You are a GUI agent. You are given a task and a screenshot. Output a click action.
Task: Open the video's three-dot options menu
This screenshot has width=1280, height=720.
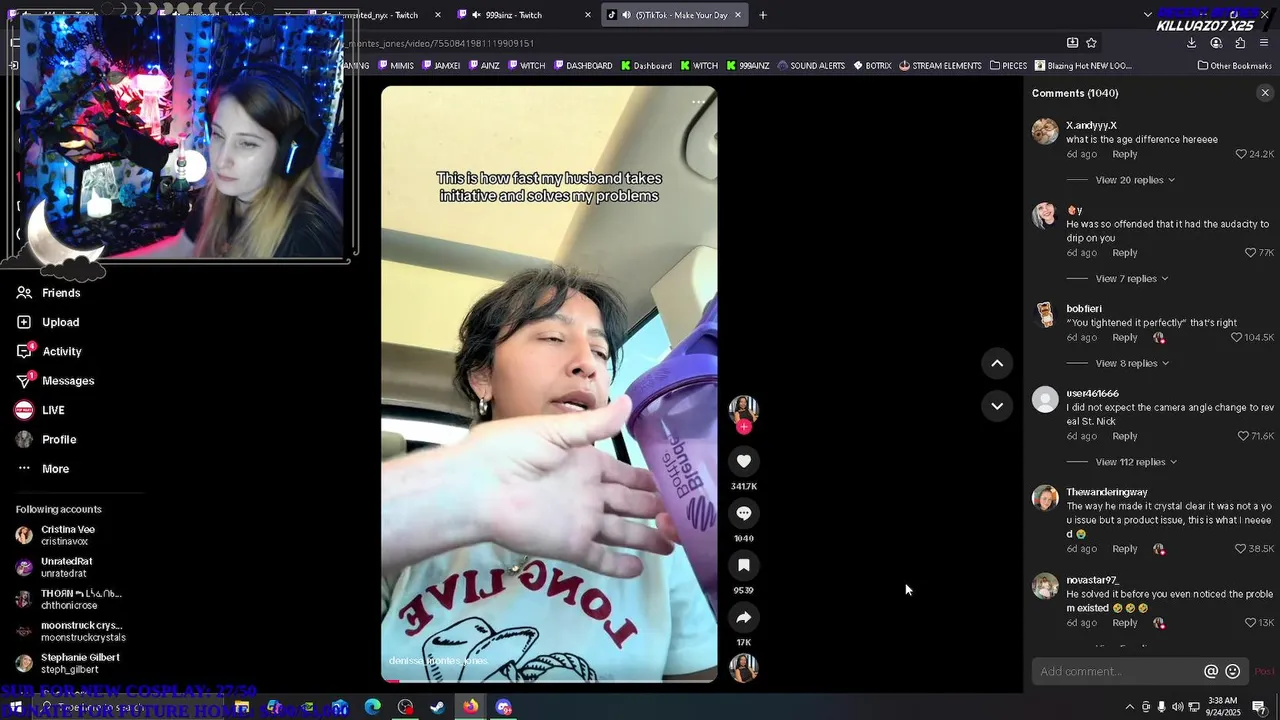pyautogui.click(x=698, y=101)
